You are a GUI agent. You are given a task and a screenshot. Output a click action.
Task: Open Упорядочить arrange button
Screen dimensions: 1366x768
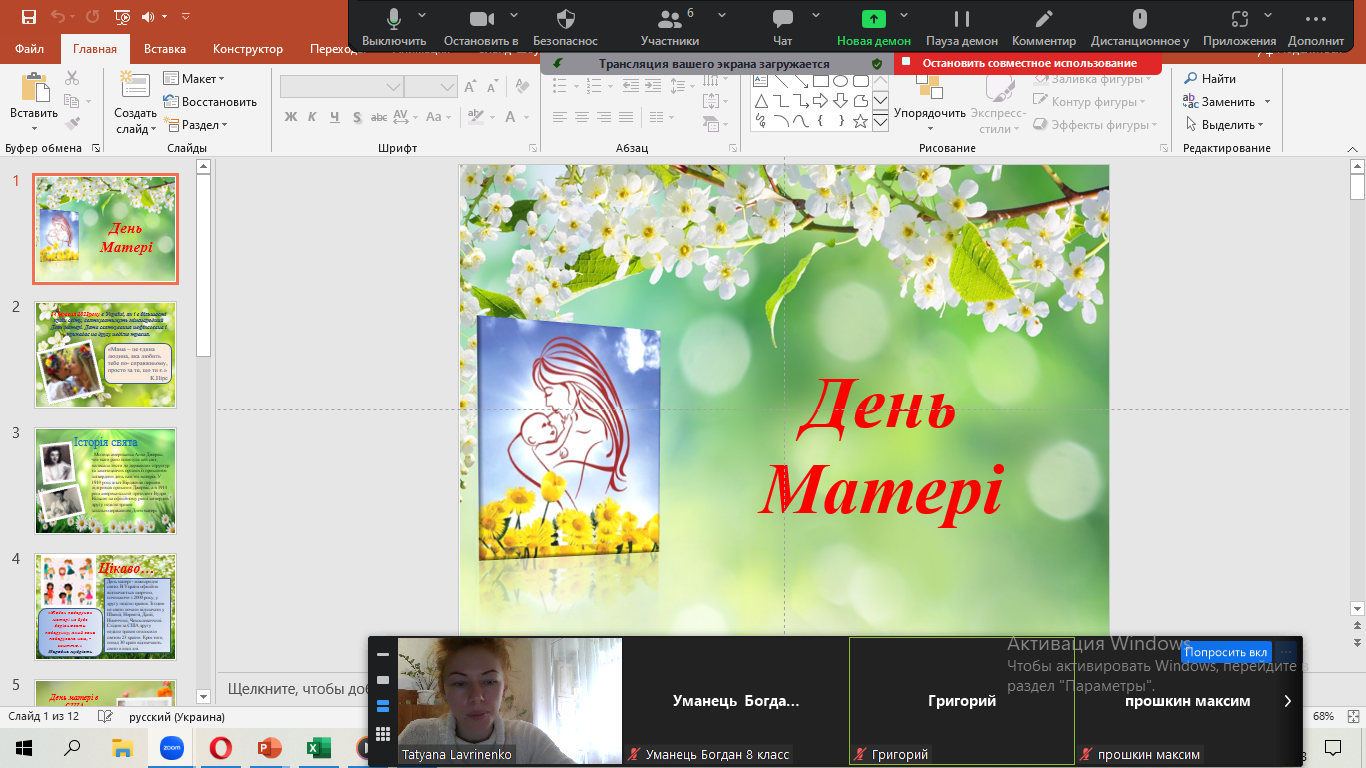coord(930,102)
